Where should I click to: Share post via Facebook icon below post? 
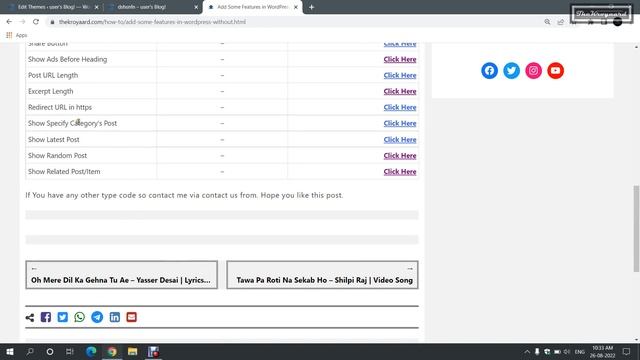click(46, 317)
